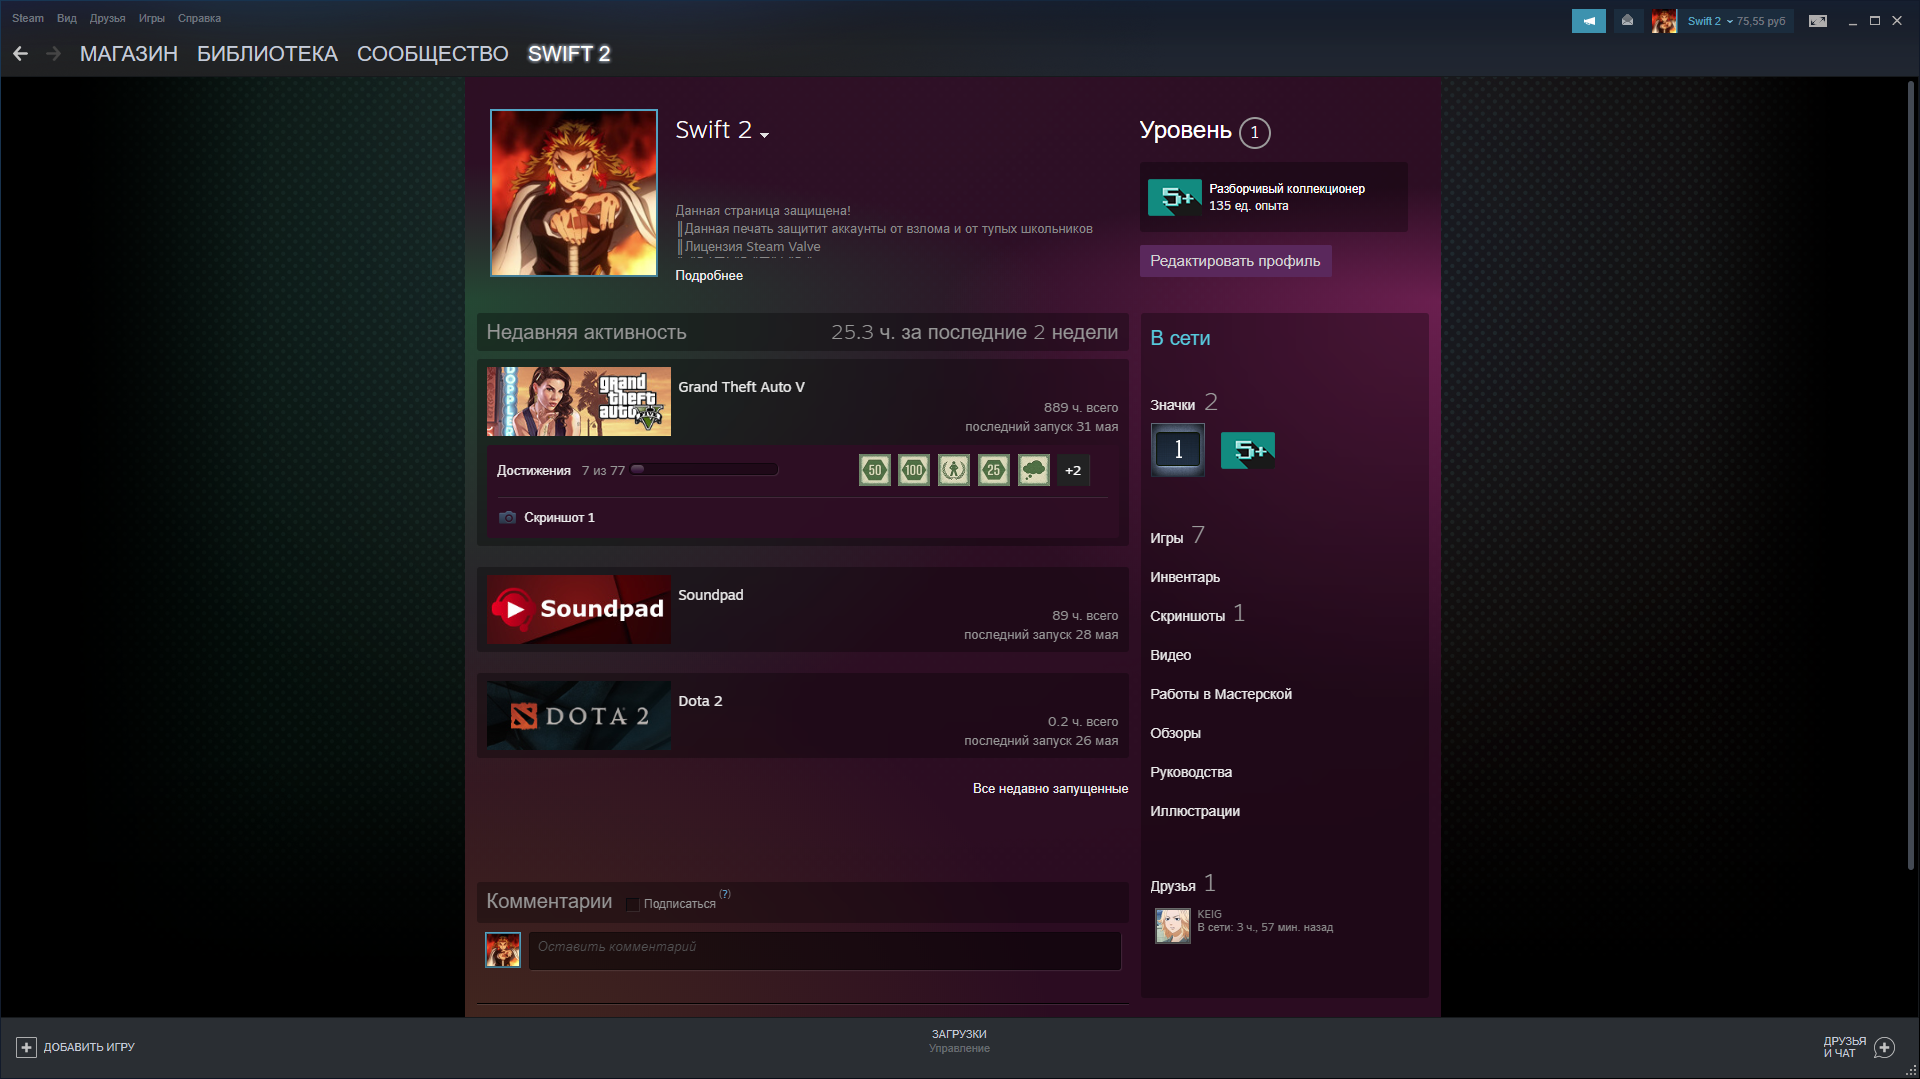Open the Скриншот 1 link

coord(559,518)
